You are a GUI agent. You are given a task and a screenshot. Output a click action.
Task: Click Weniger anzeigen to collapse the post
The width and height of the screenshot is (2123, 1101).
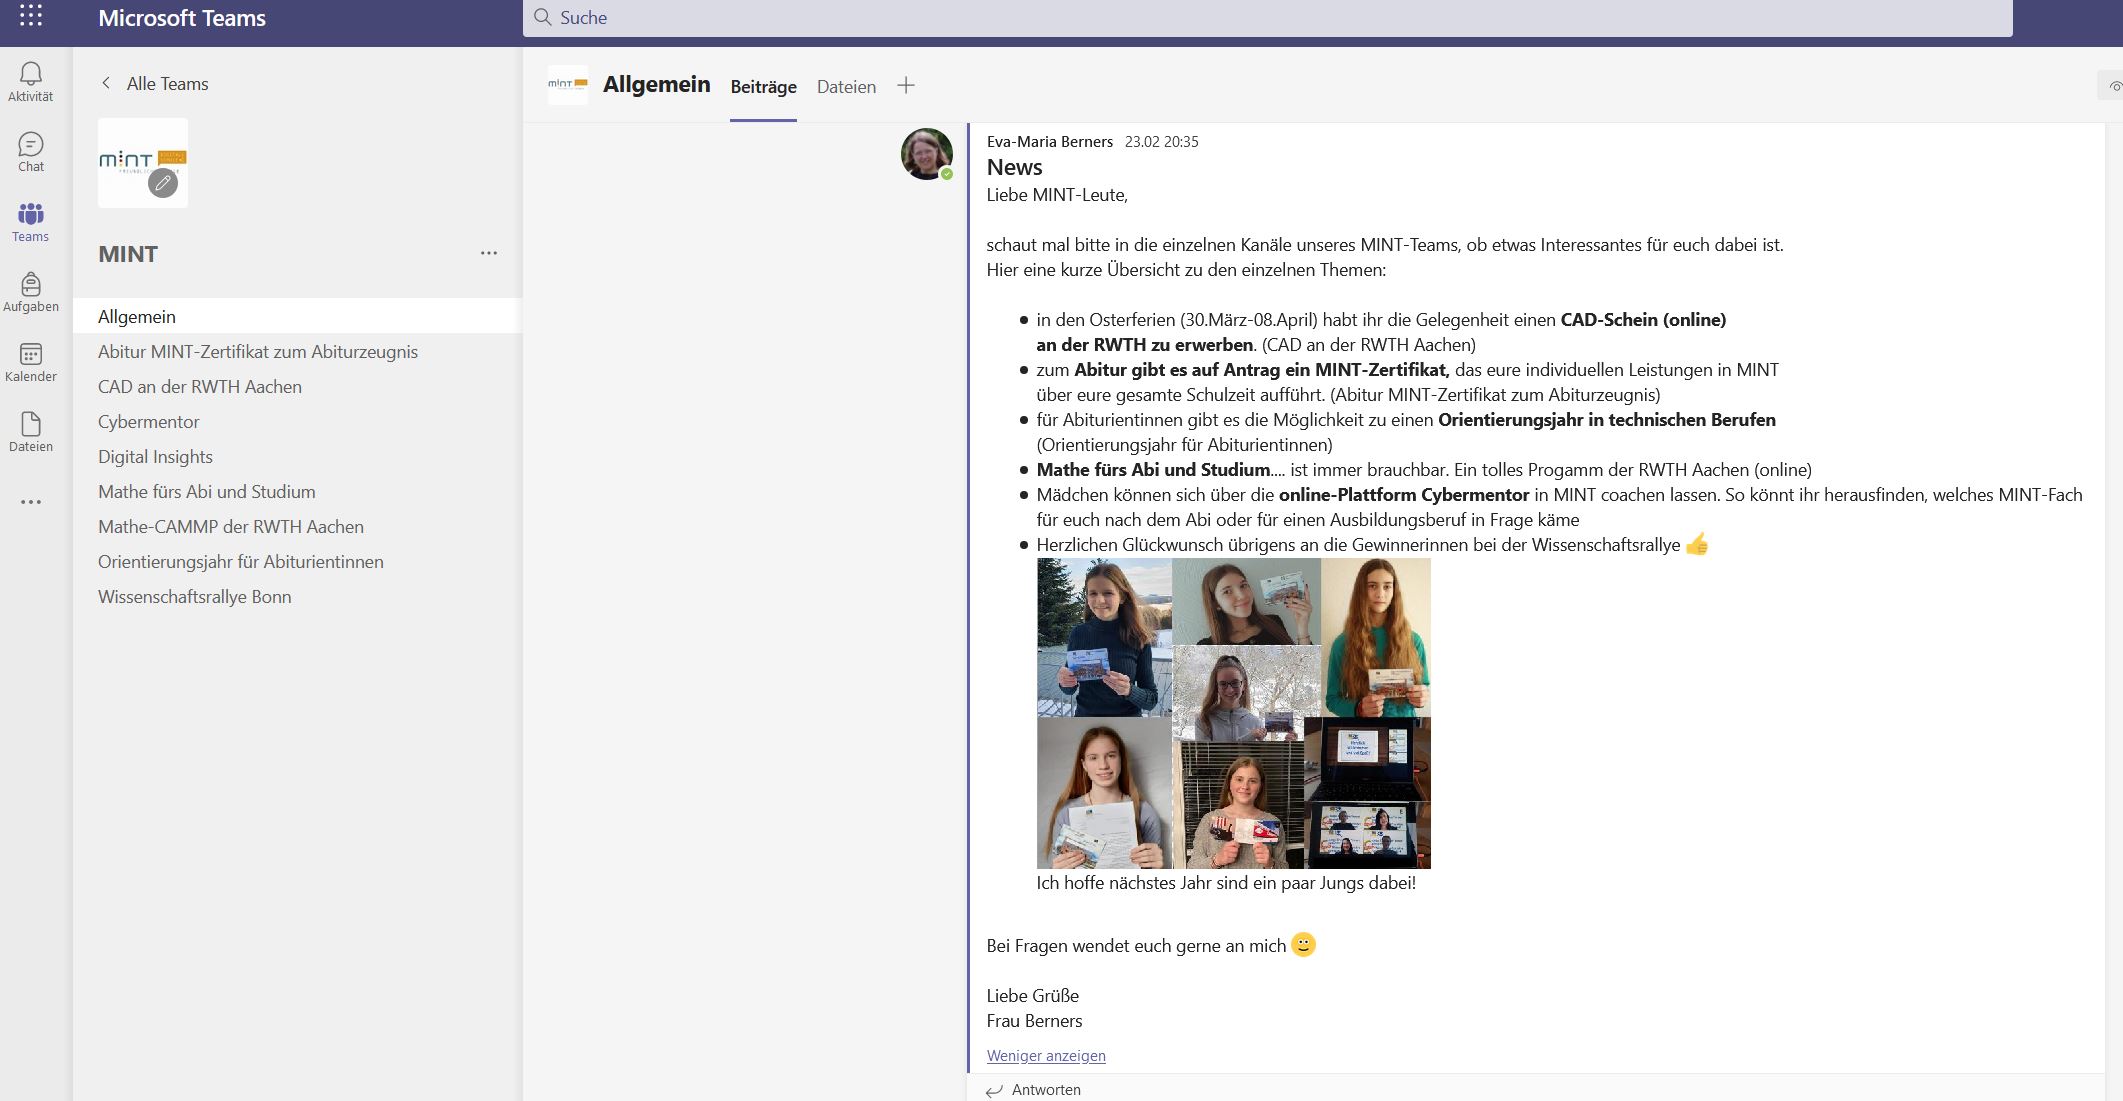tap(1046, 1056)
